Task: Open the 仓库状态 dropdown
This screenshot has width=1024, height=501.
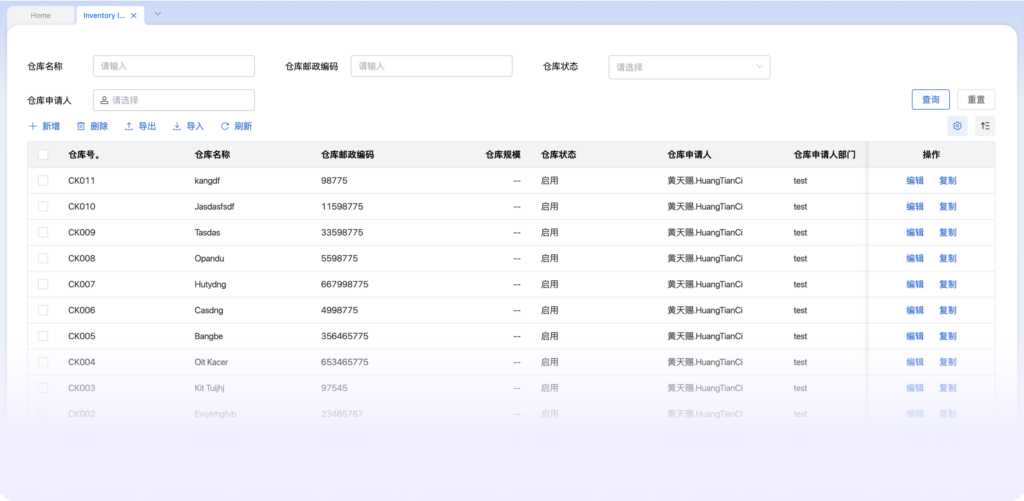Action: coord(689,67)
